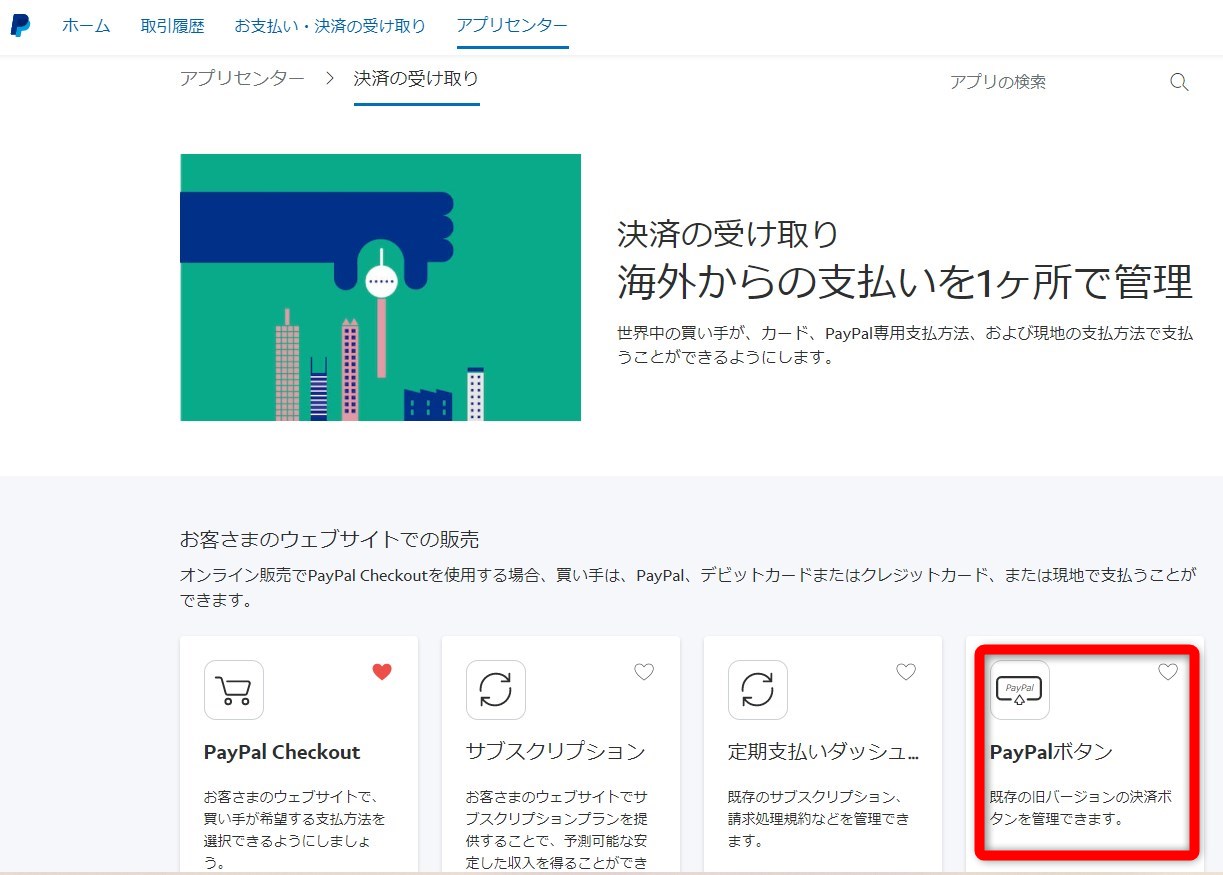Open the shopping cart icon on PayPal Checkout card
This screenshot has height=875, width=1223.
233,690
